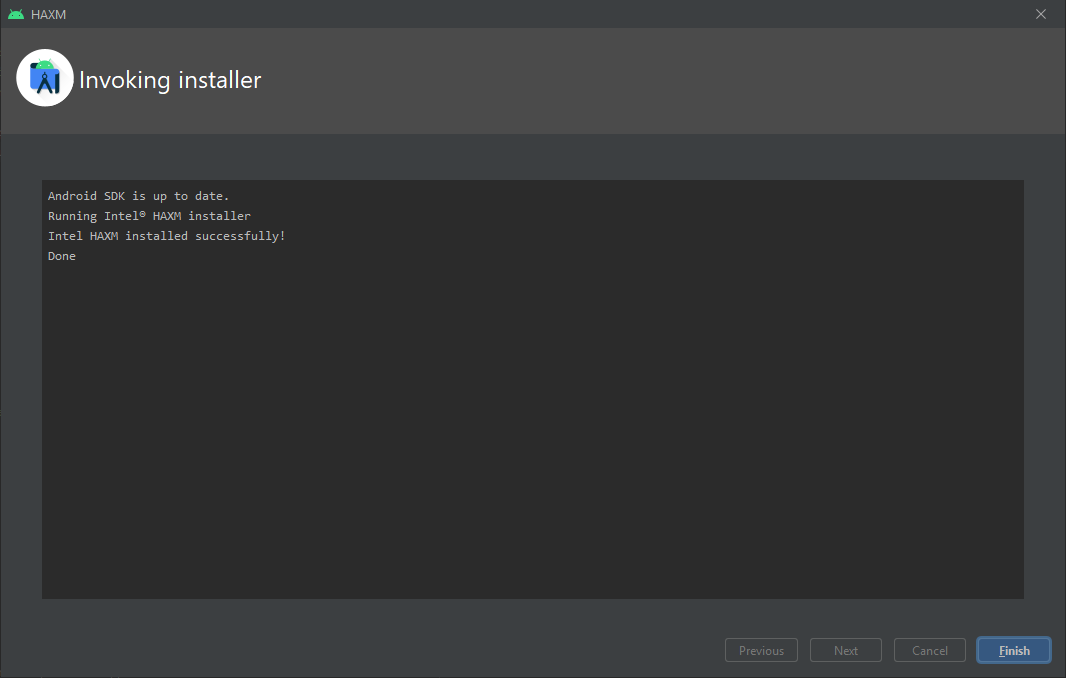Click the empty gray header banner area
Screen dimensions: 1066x678
tap(646, 80)
